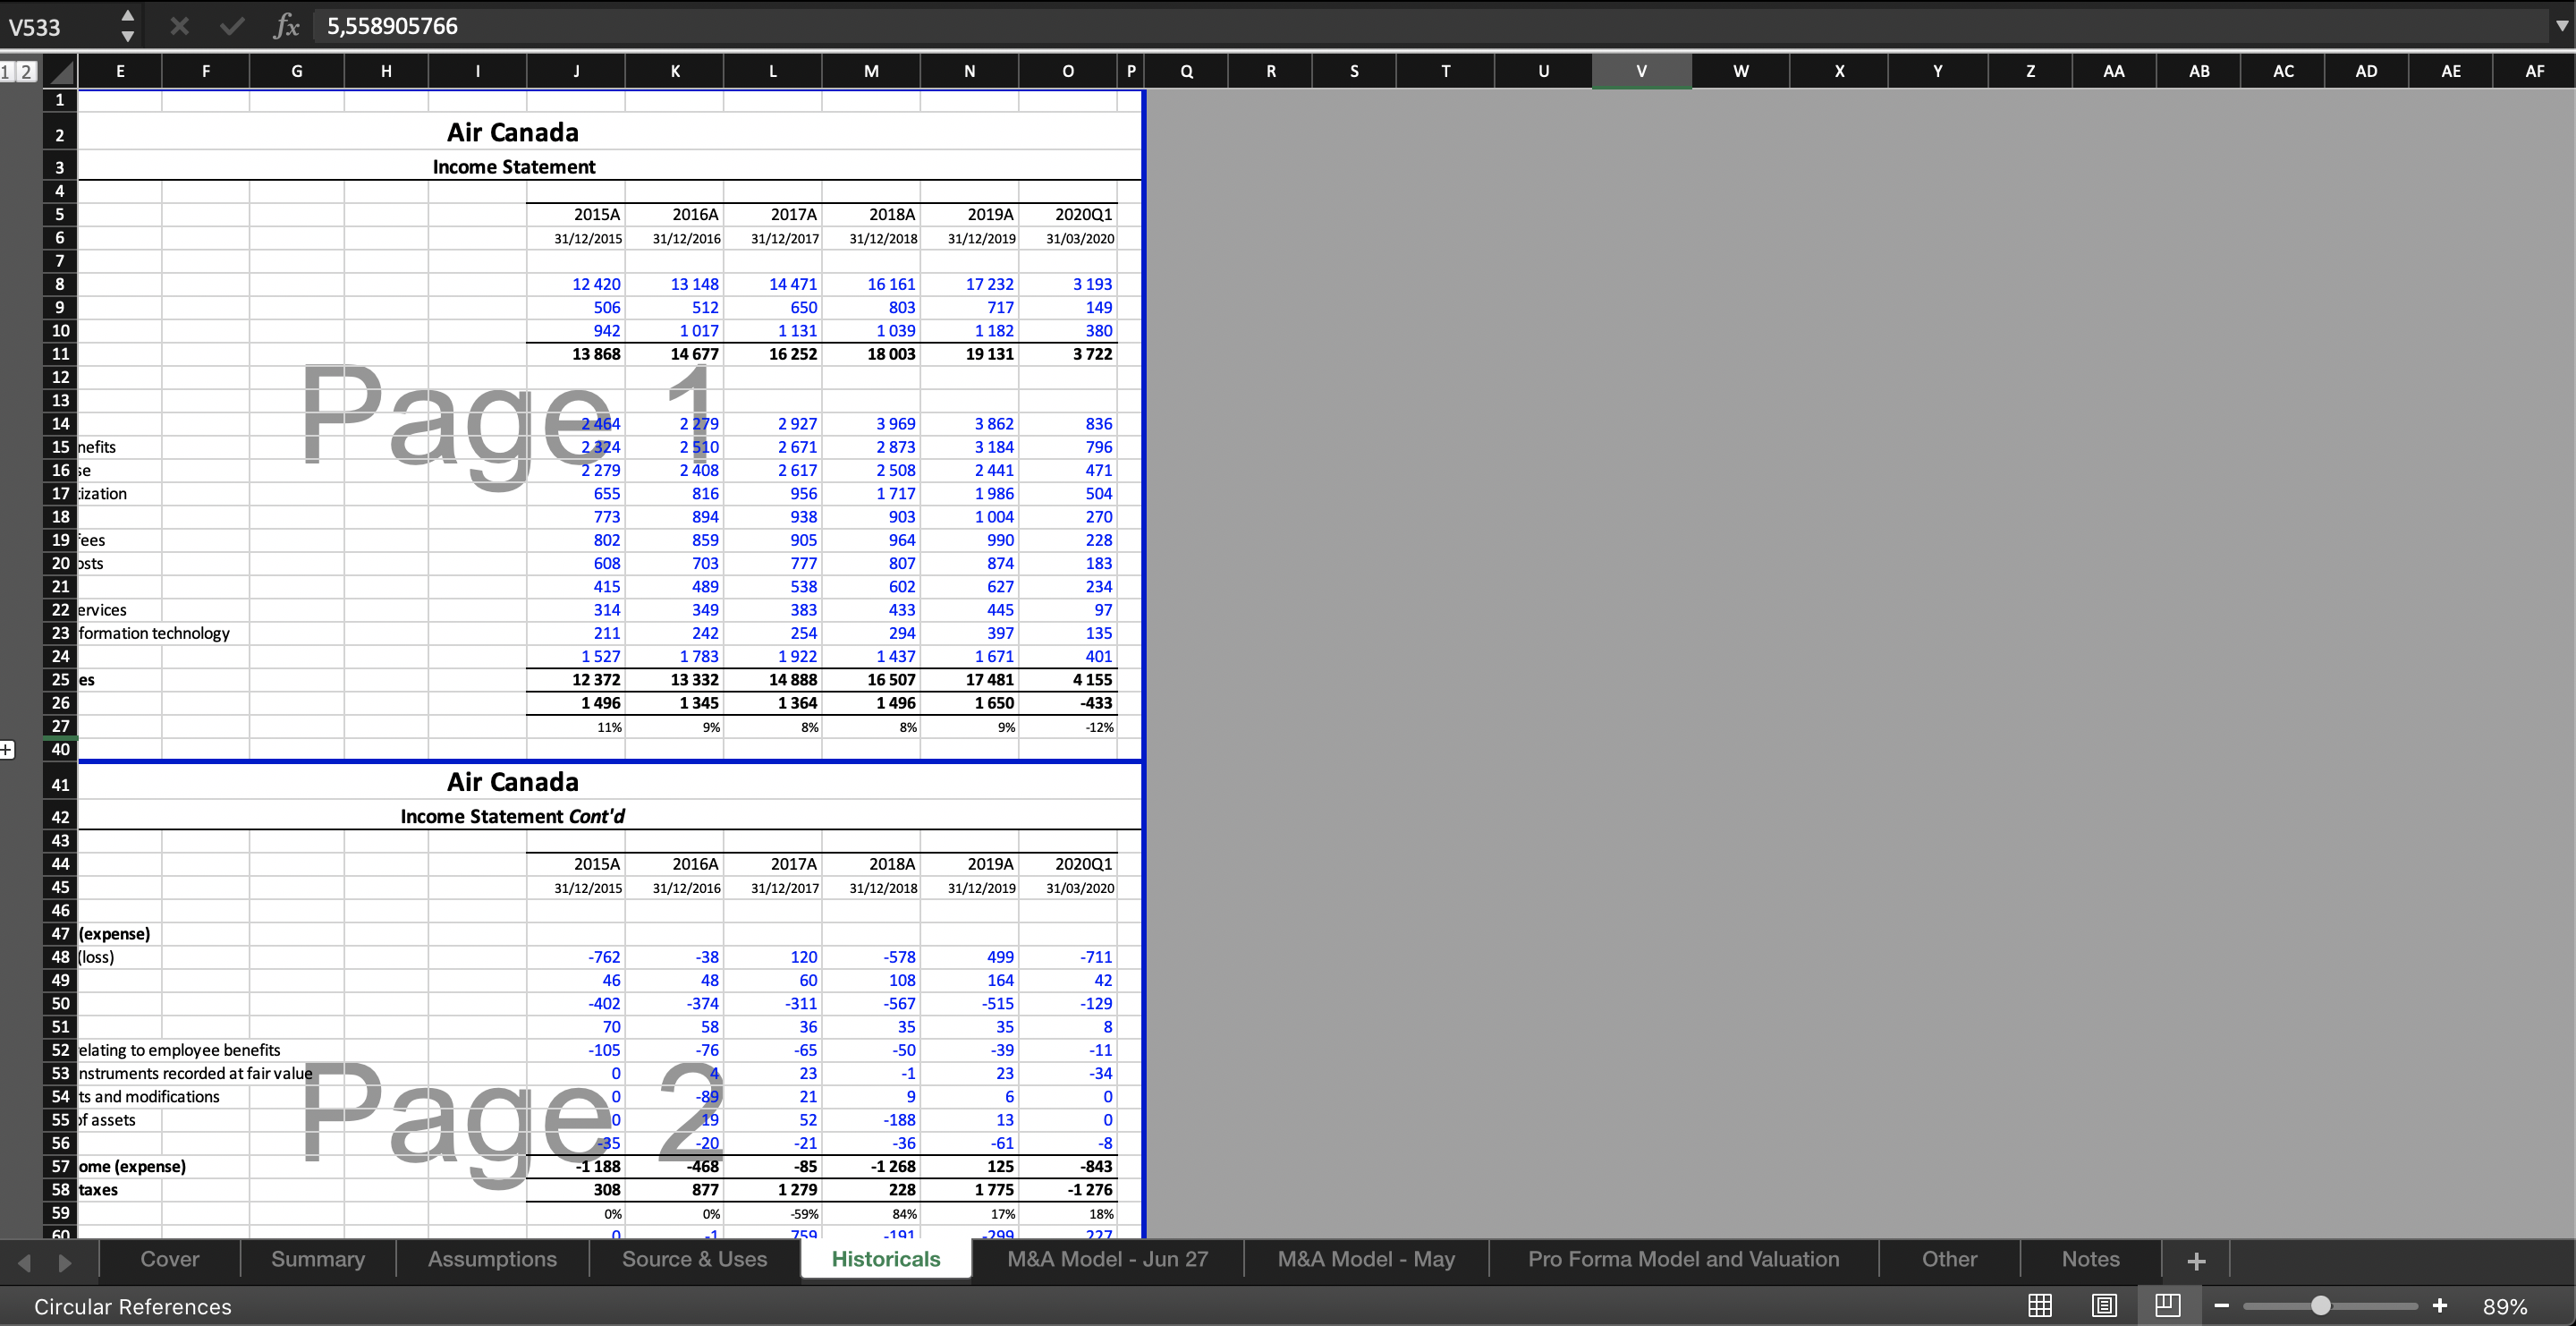Click the 2020Q1 header in row 44

pos(1083,864)
